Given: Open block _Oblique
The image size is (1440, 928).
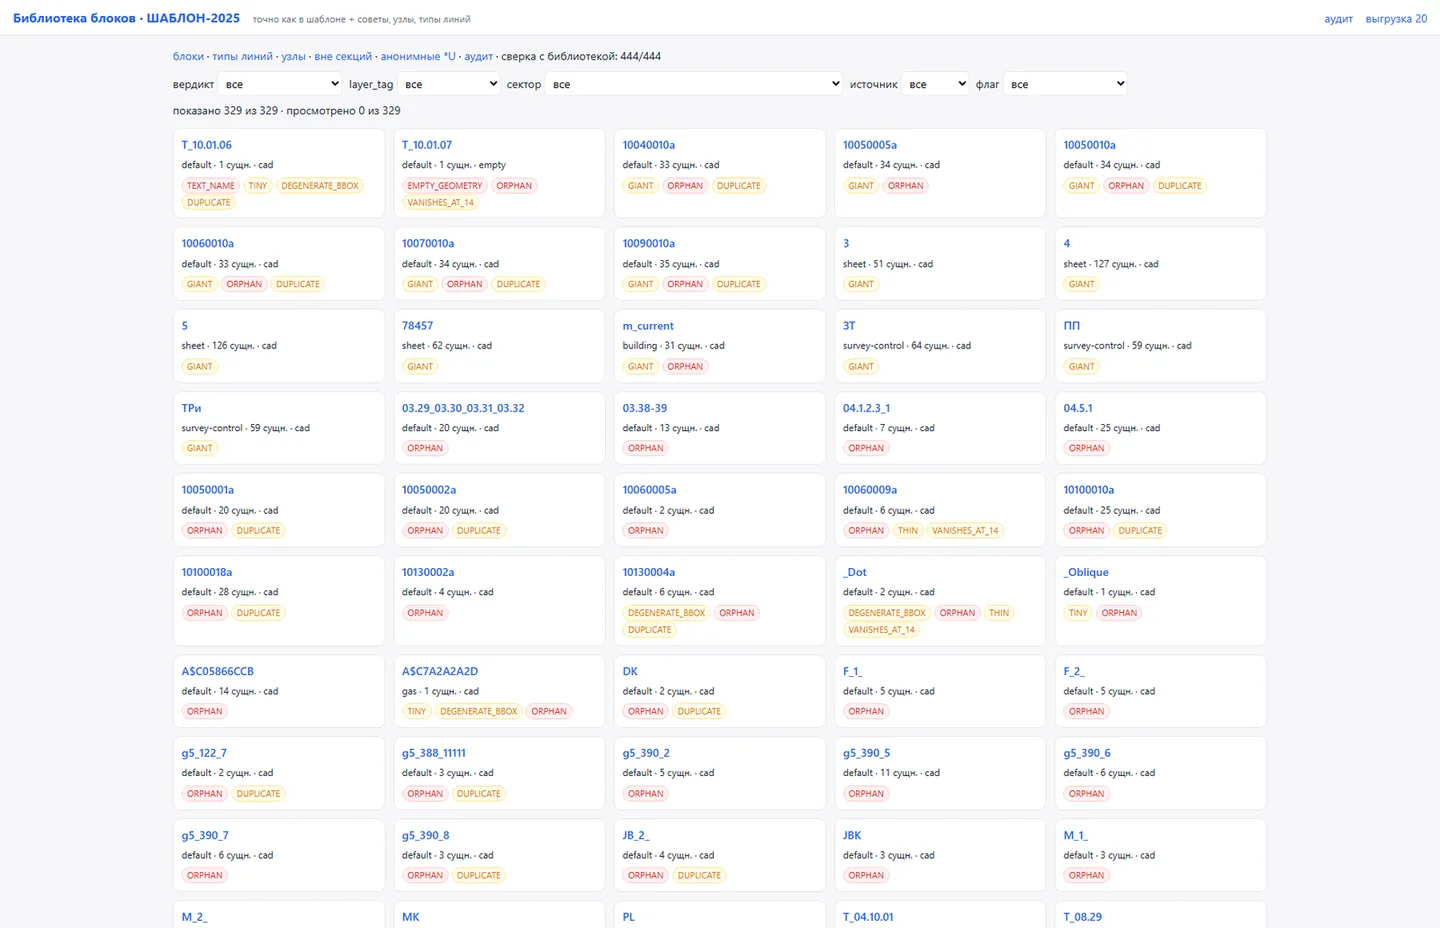Looking at the screenshot, I should point(1086,572).
